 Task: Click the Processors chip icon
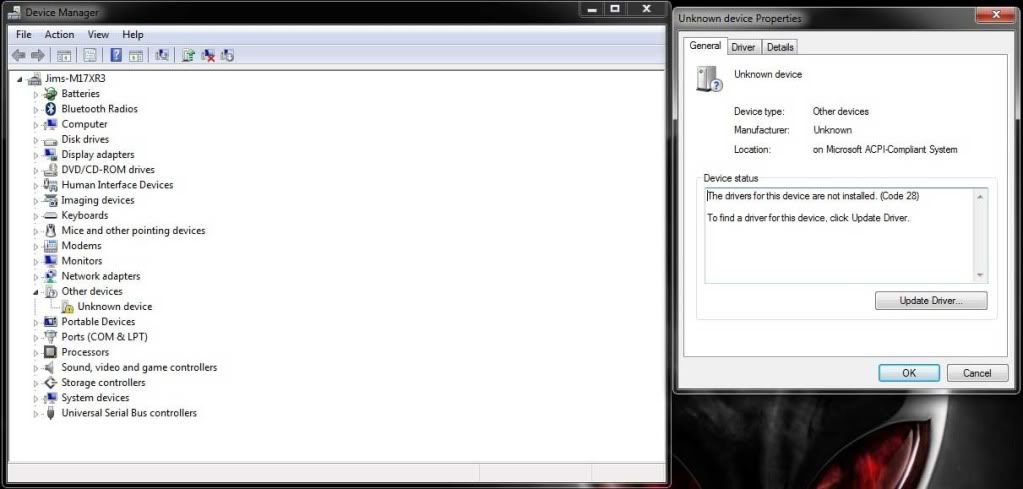50,352
